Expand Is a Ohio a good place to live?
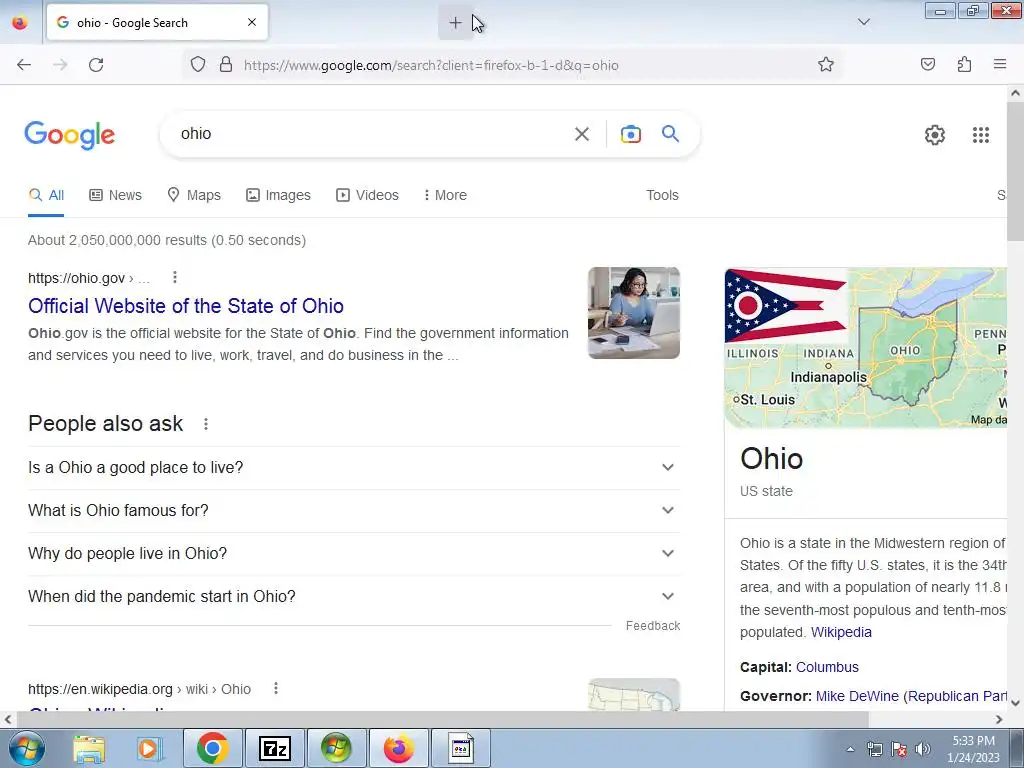Image resolution: width=1024 pixels, height=768 pixels. tap(354, 468)
